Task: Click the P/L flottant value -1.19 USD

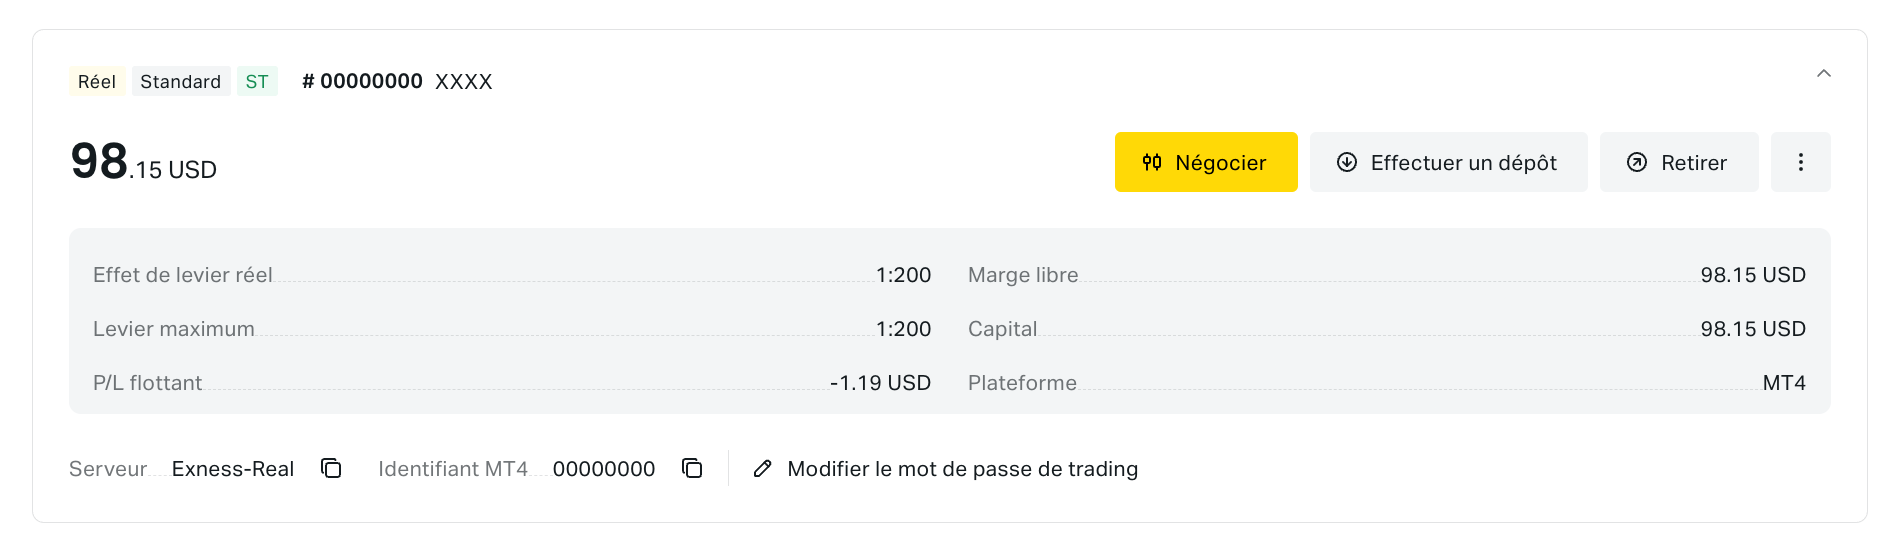Action: click(880, 383)
